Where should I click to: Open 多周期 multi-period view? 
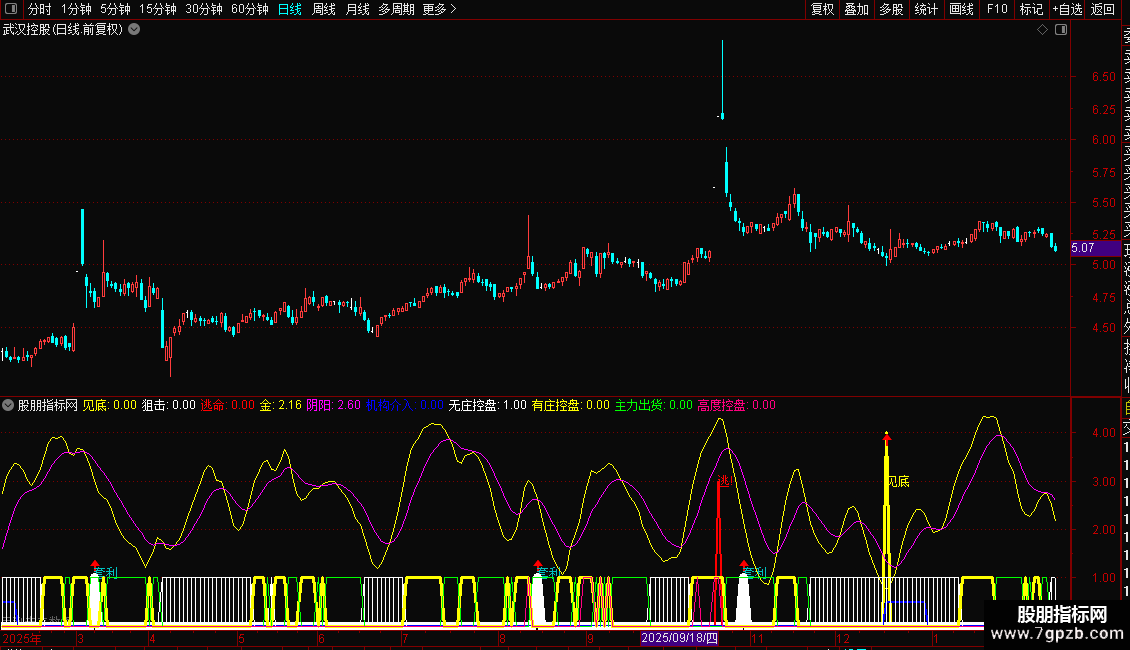tap(396, 10)
